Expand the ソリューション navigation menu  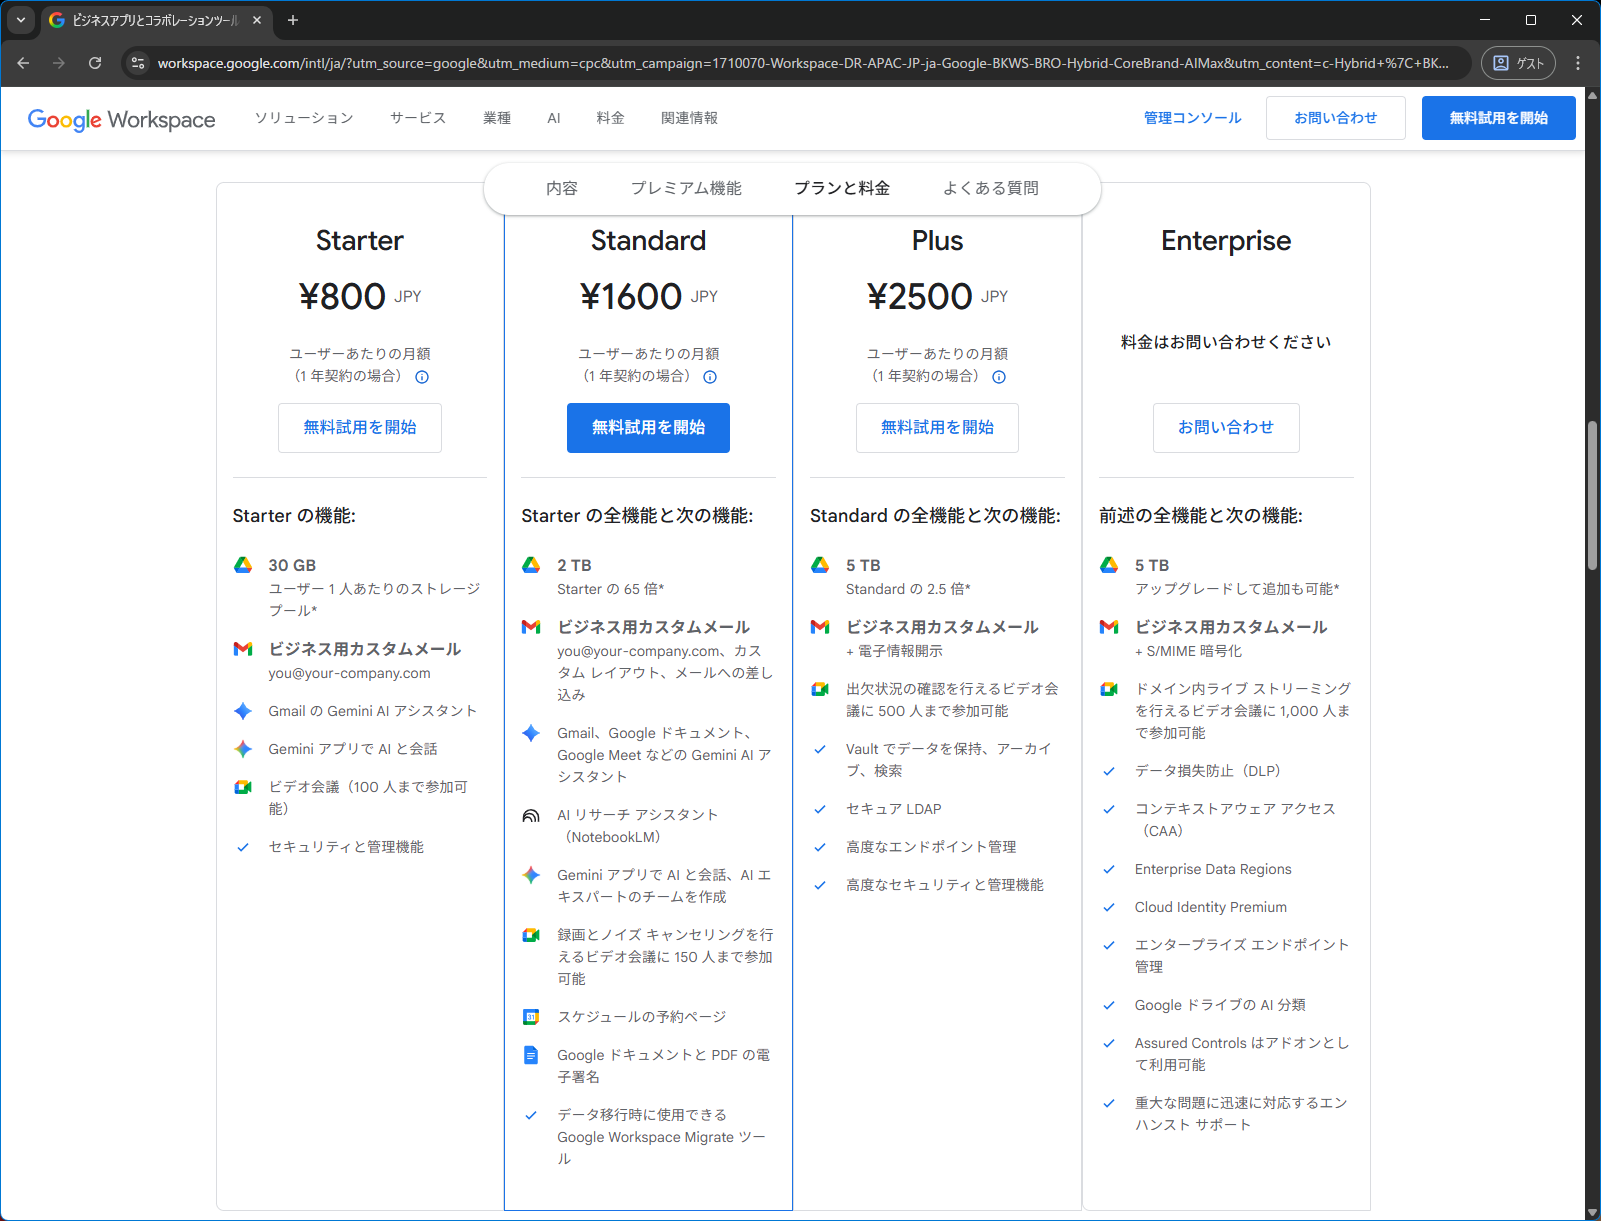pyautogui.click(x=304, y=118)
